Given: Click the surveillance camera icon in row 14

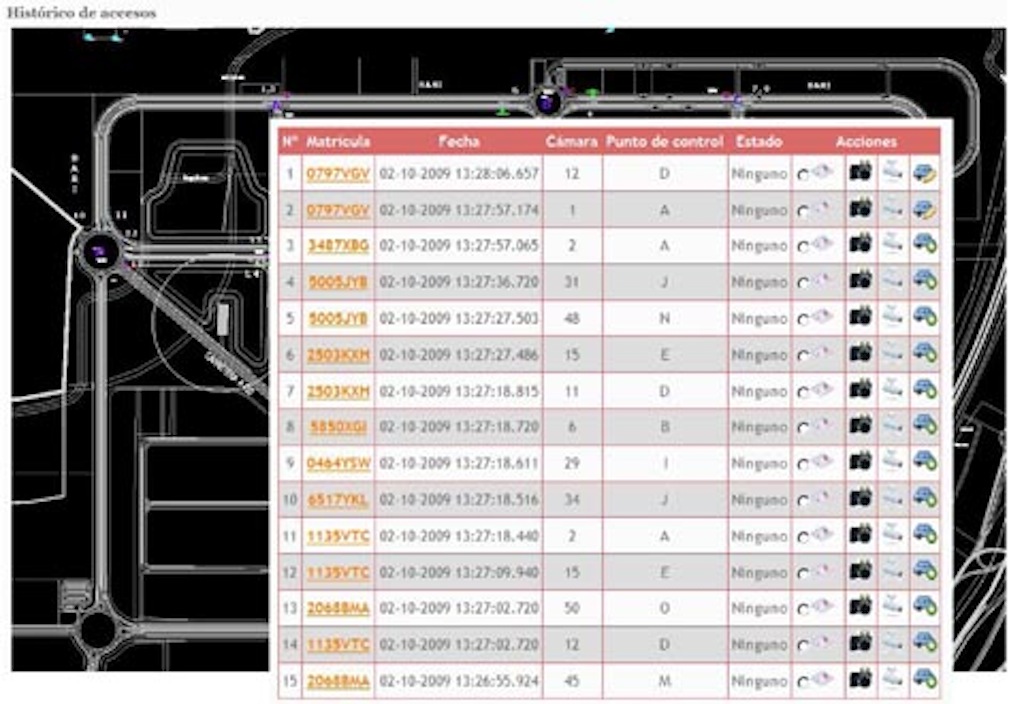Looking at the screenshot, I should [x=892, y=644].
